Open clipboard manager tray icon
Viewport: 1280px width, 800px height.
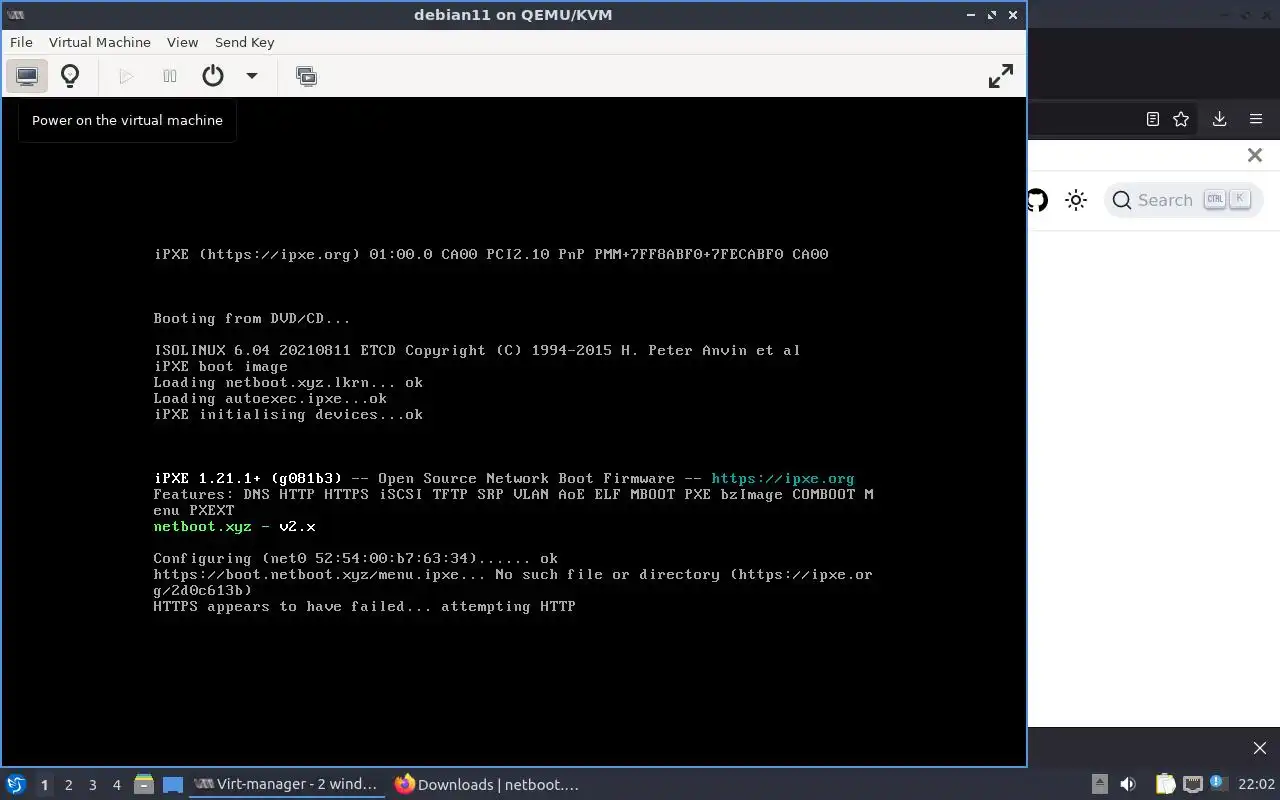(x=1165, y=784)
